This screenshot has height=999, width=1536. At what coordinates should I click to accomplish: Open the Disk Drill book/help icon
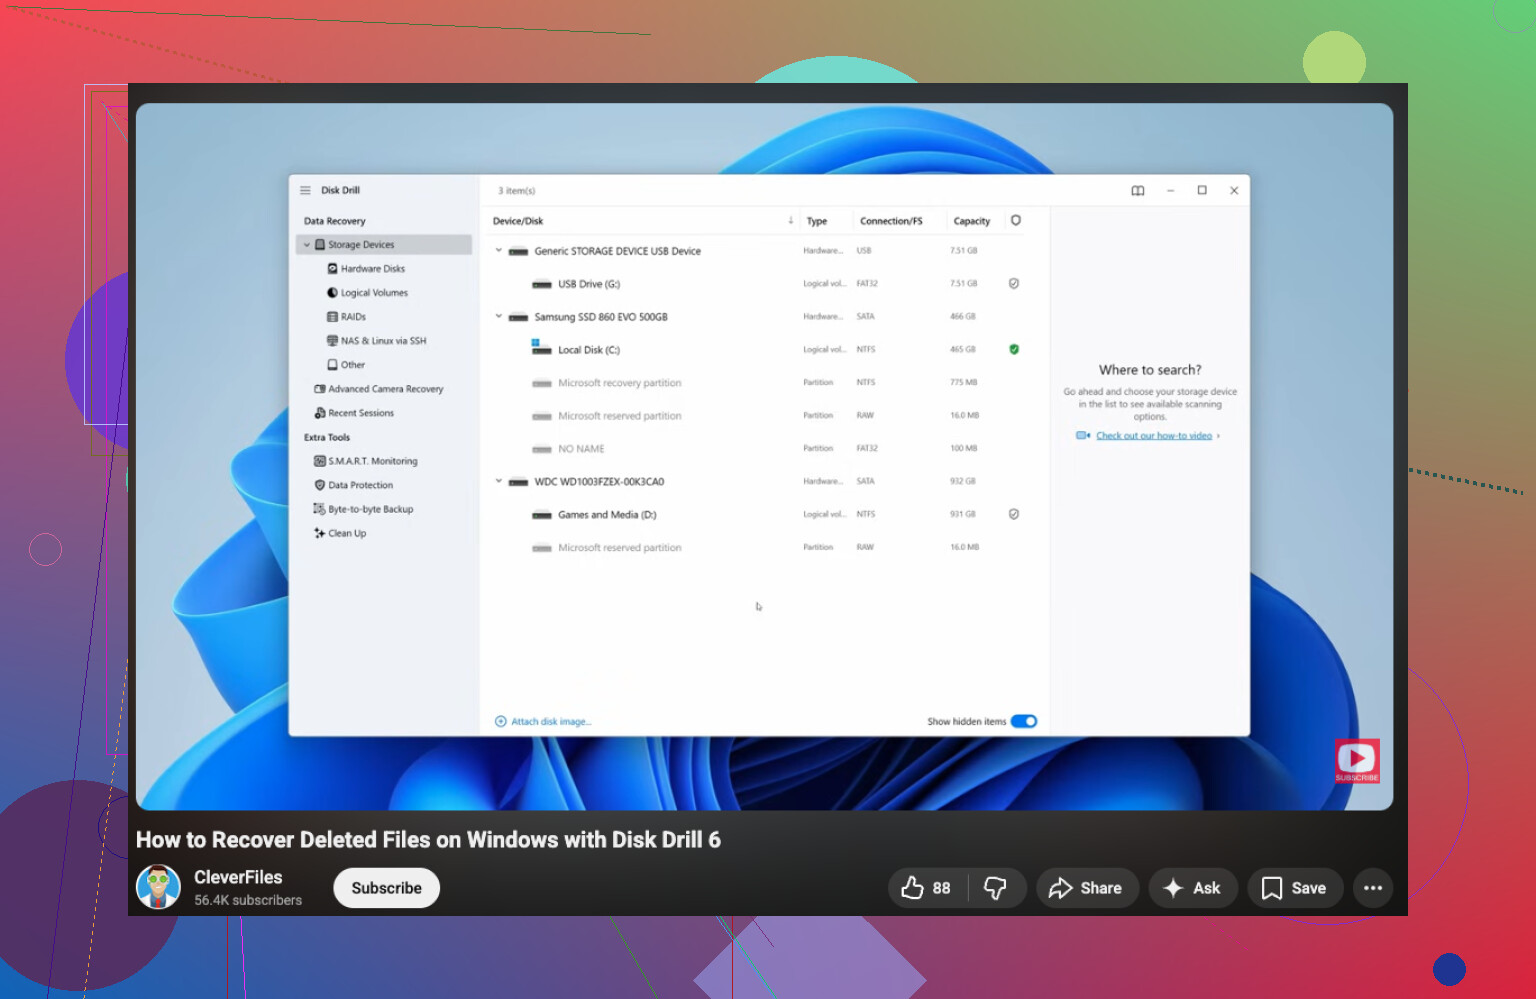click(x=1138, y=191)
